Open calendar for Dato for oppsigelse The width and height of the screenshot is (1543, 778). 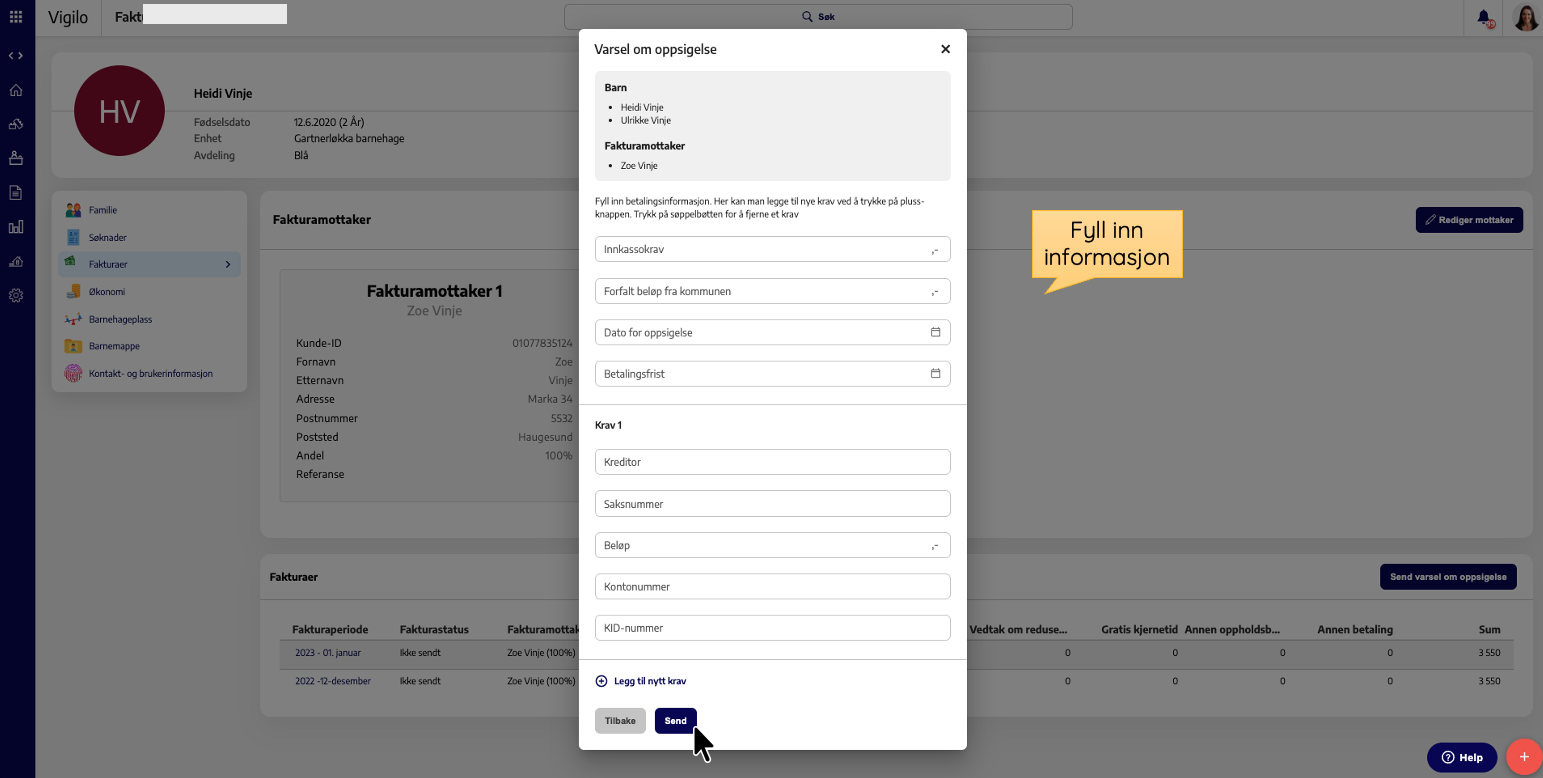[x=936, y=332]
